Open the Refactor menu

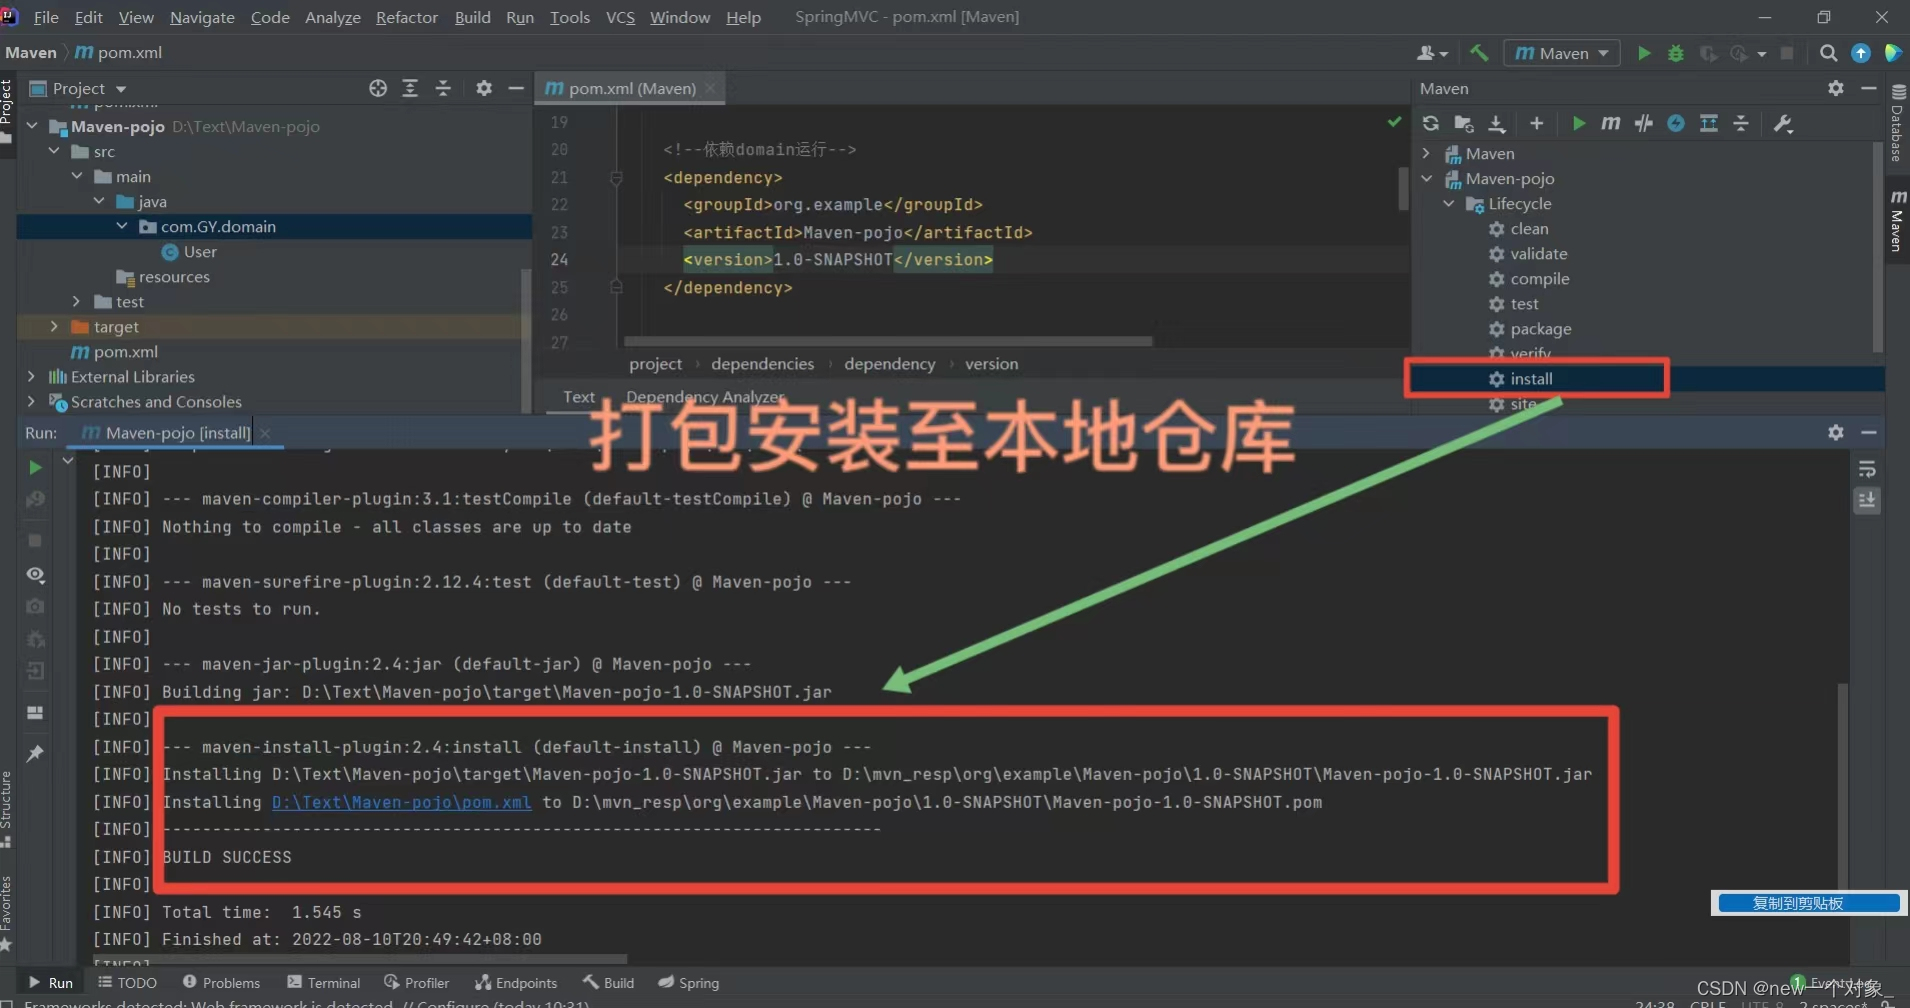(407, 17)
